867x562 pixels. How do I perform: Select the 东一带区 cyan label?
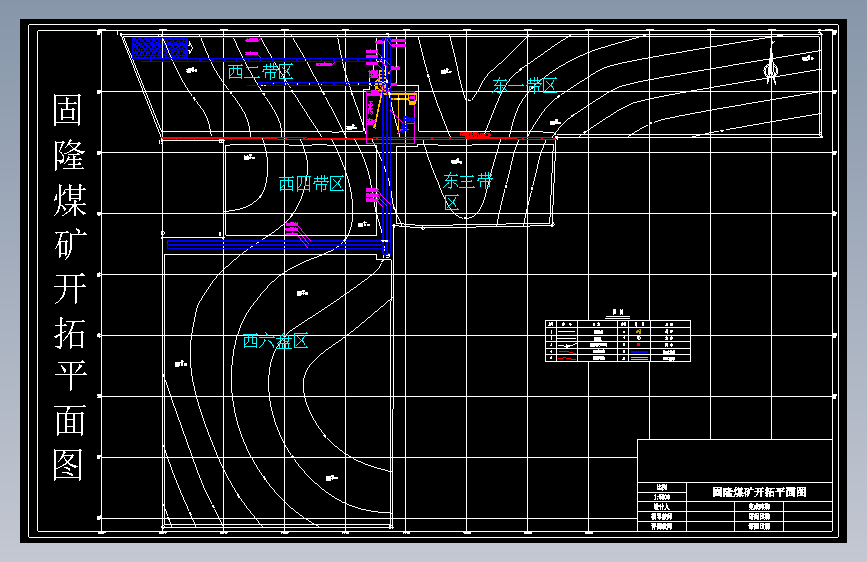pos(524,86)
